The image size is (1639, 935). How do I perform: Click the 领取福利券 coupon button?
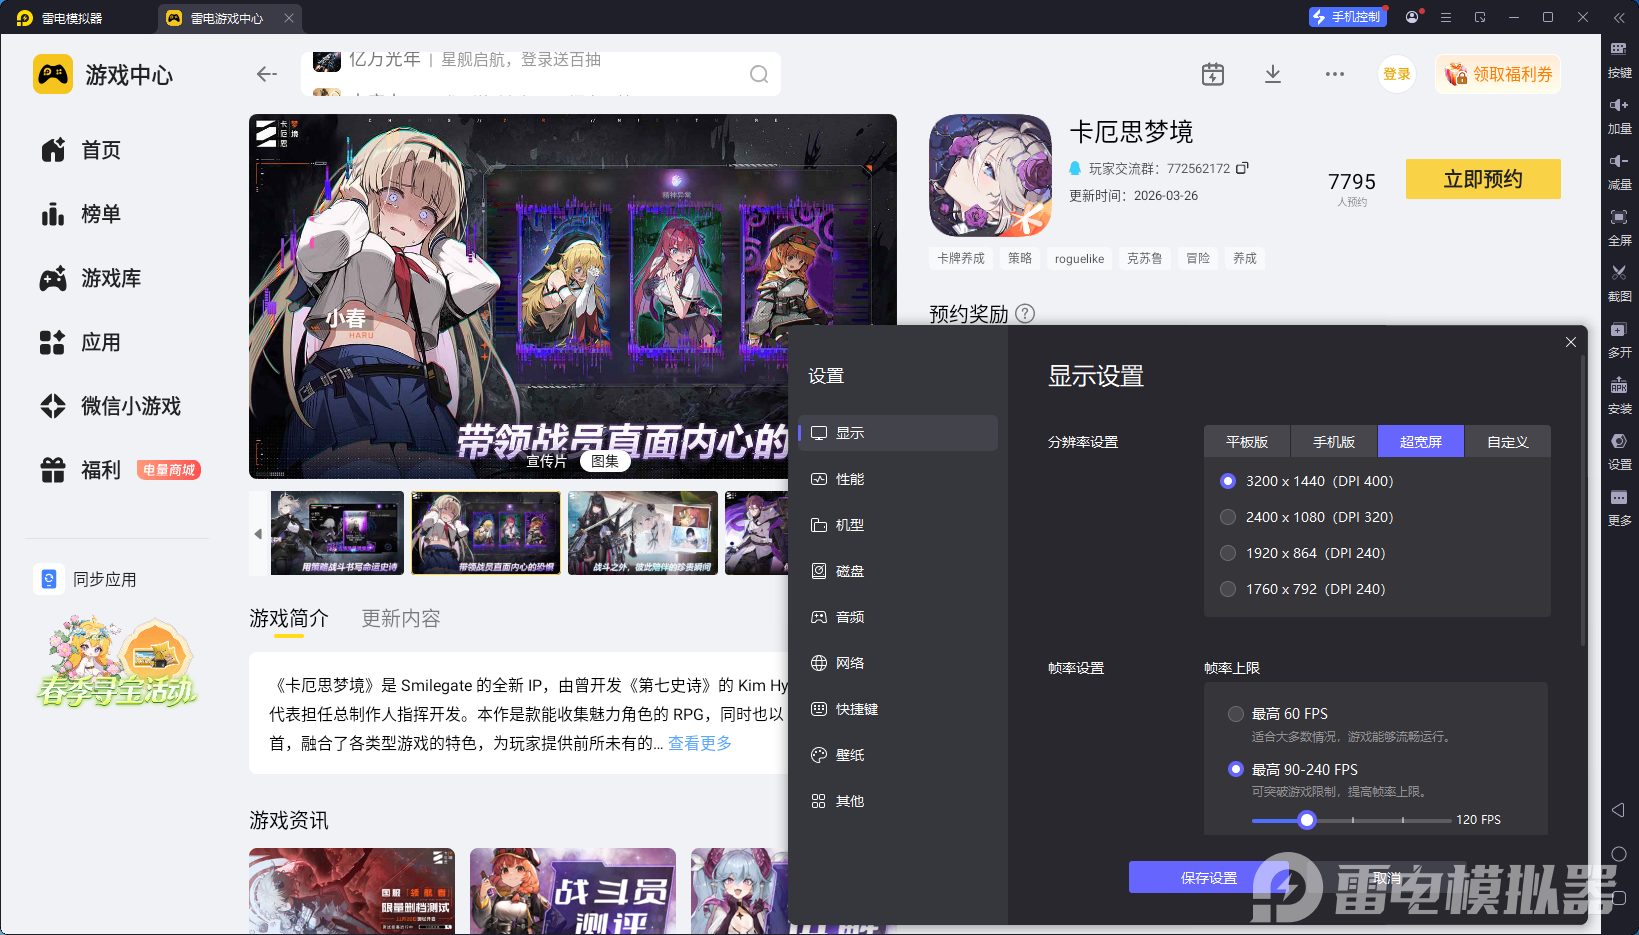tap(1498, 74)
